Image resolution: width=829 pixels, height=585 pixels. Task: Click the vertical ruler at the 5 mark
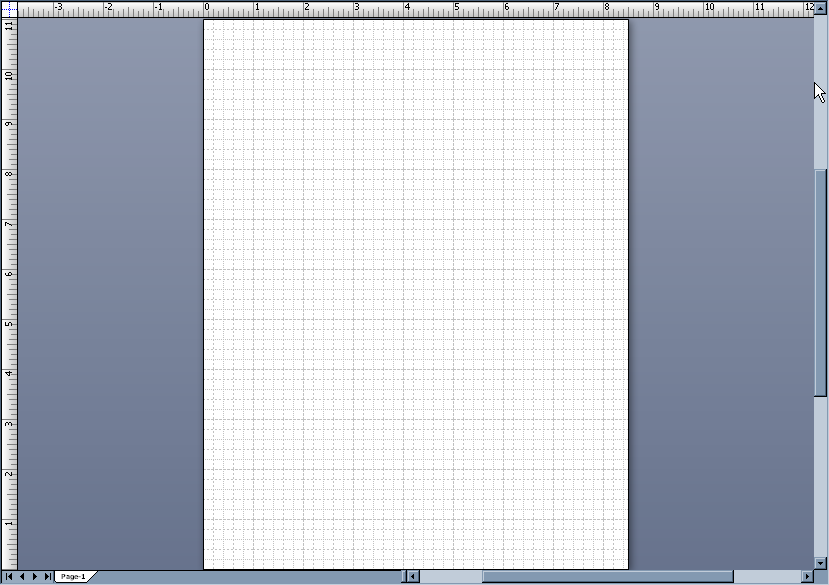pyautogui.click(x=9, y=324)
